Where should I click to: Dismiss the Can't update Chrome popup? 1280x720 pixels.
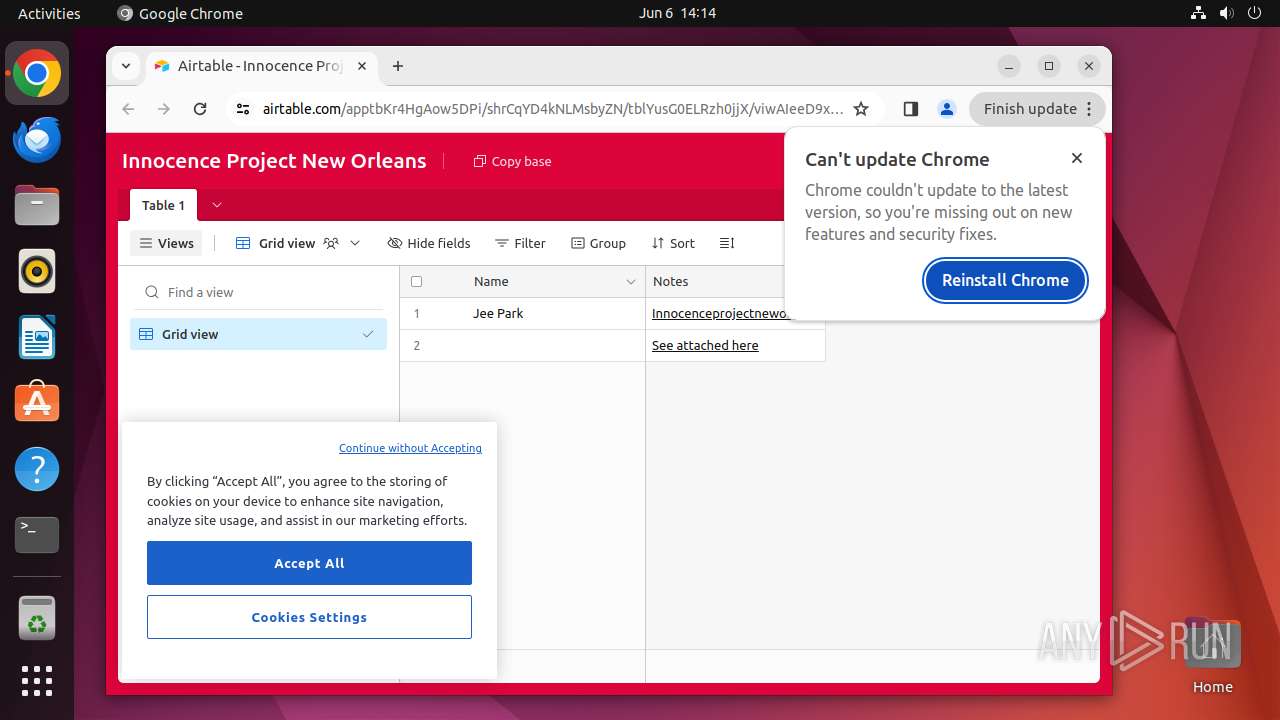tap(1076, 158)
